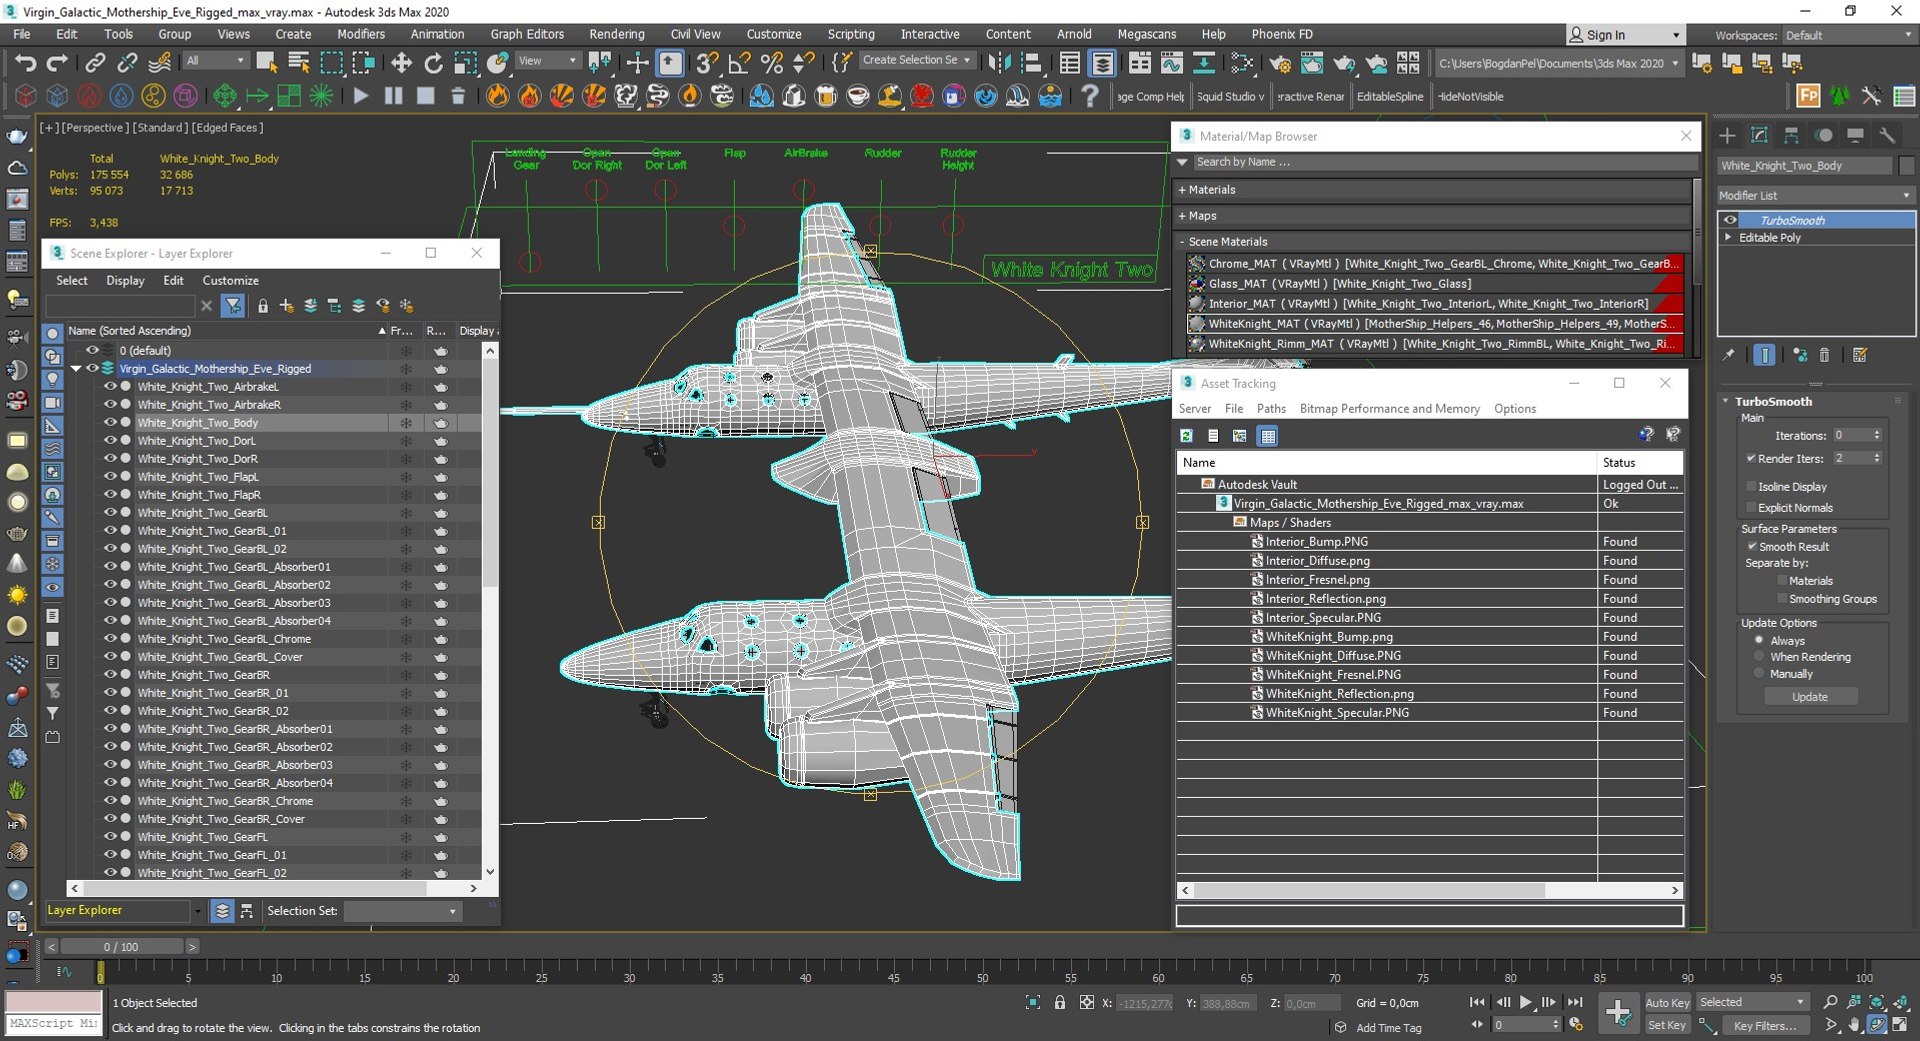Open Paths menu in Asset Tracking window
Screen dimensions: 1920x1041
[1271, 408]
